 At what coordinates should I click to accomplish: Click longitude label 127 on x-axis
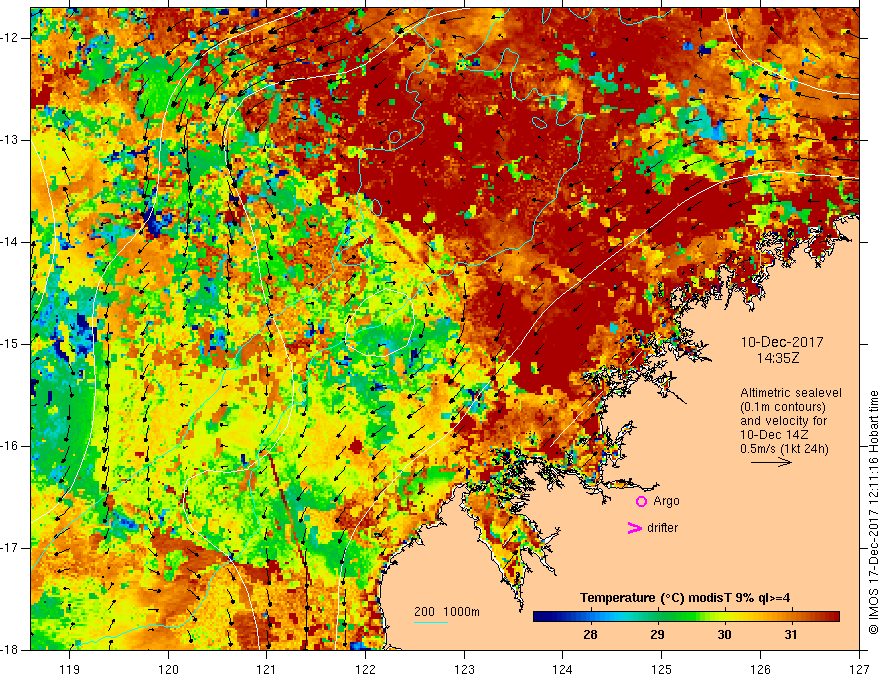[859, 669]
